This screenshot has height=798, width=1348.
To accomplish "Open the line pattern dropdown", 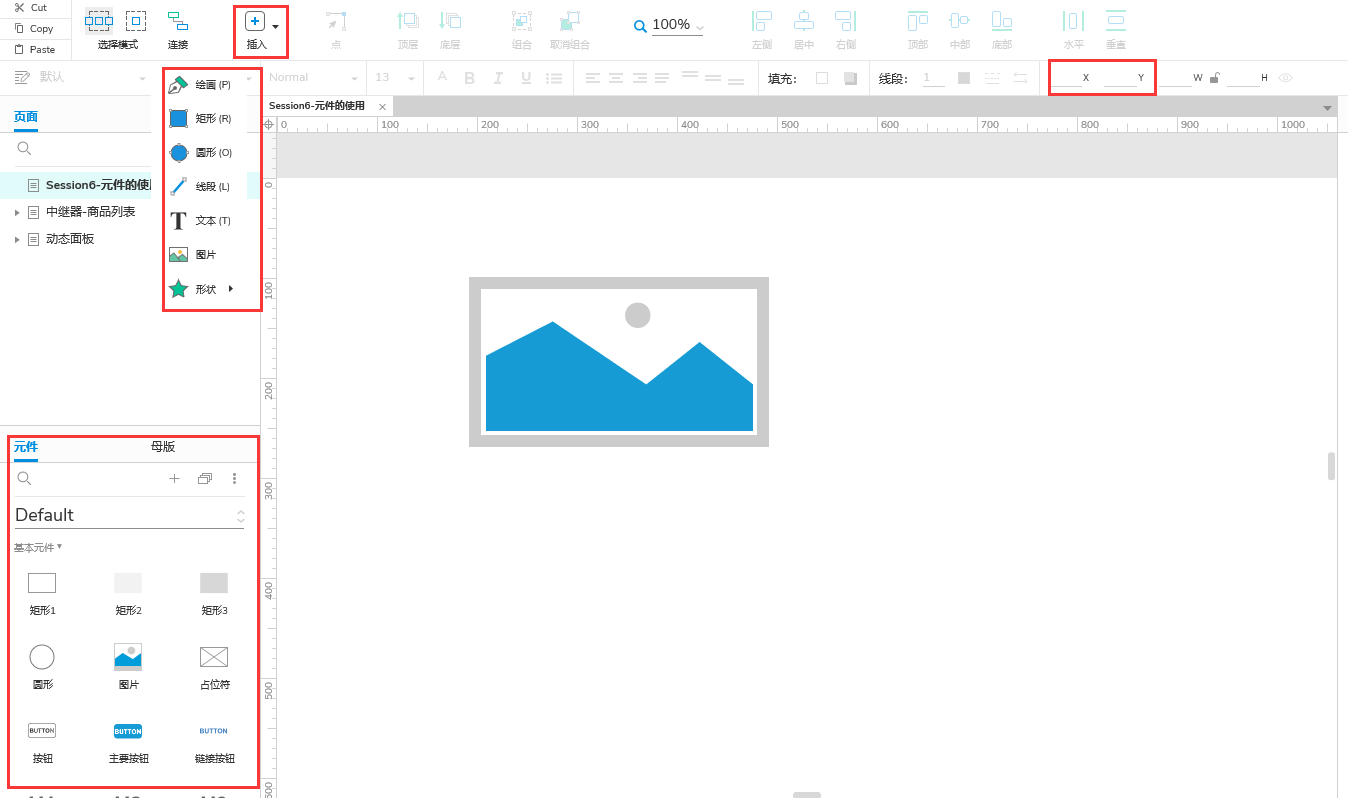I will pyautogui.click(x=992, y=78).
